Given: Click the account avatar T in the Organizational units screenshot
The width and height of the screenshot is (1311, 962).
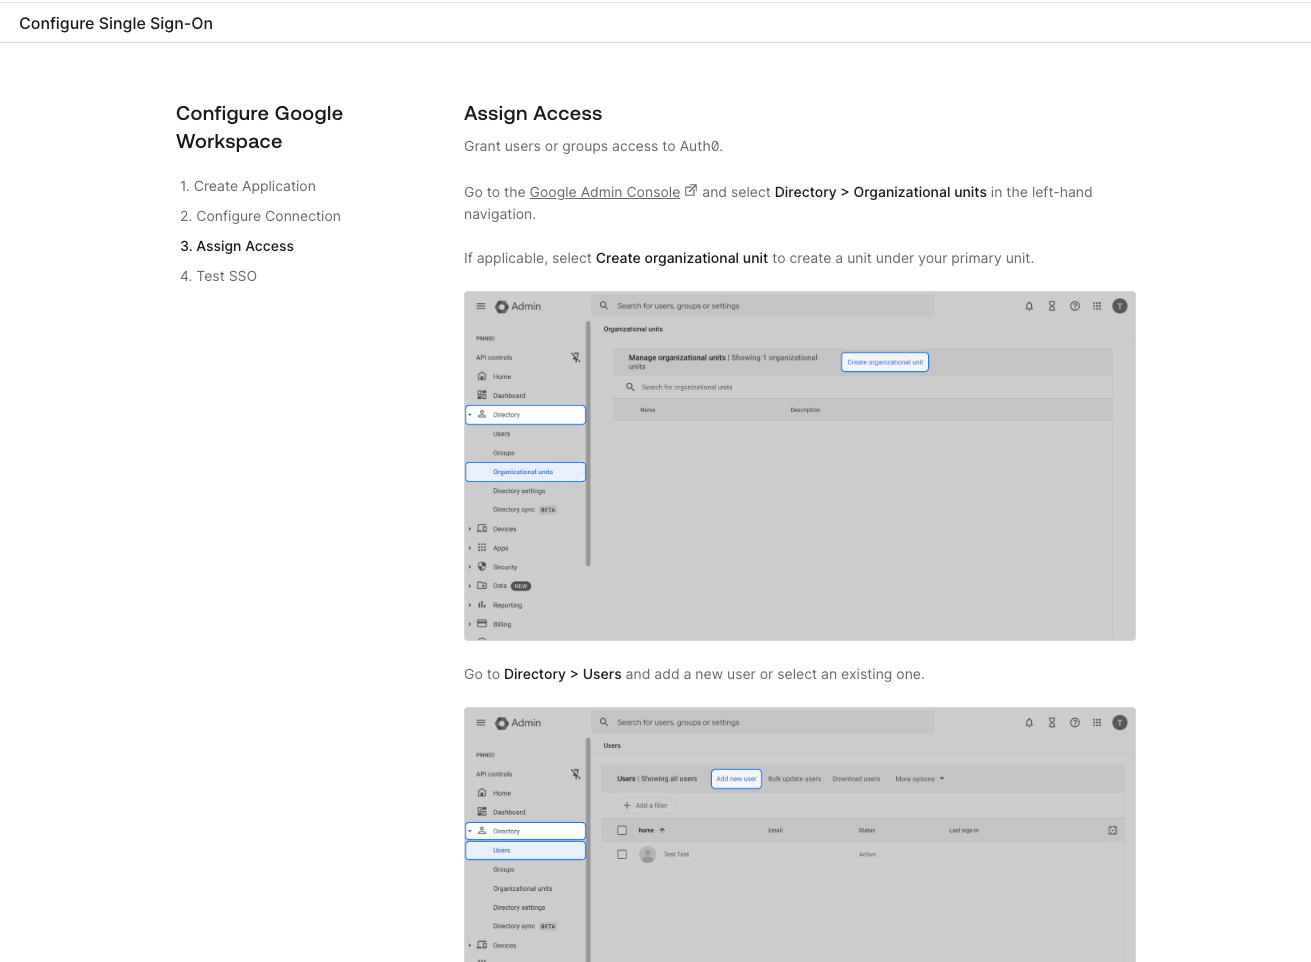Looking at the screenshot, I should tap(1120, 306).
